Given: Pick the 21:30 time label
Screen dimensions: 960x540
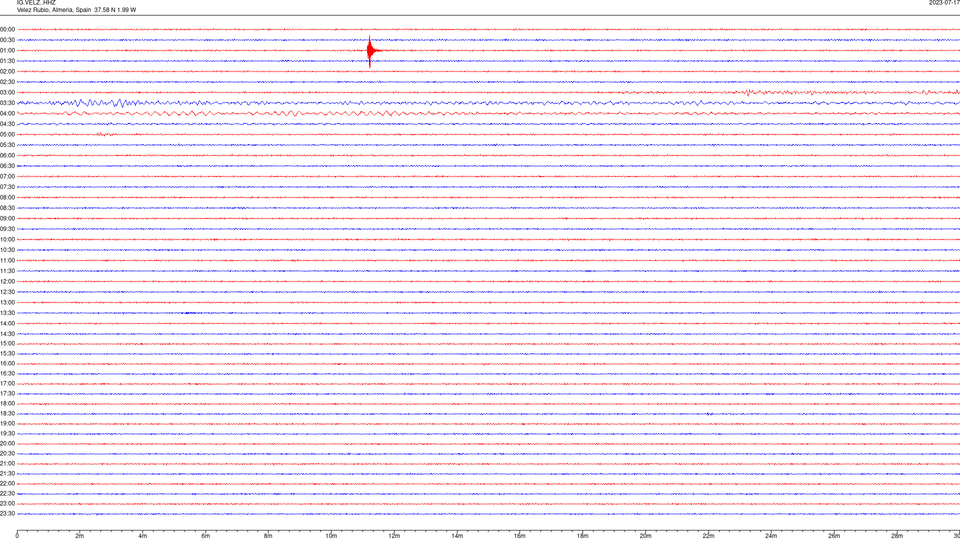Looking at the screenshot, I should pos(7,474).
